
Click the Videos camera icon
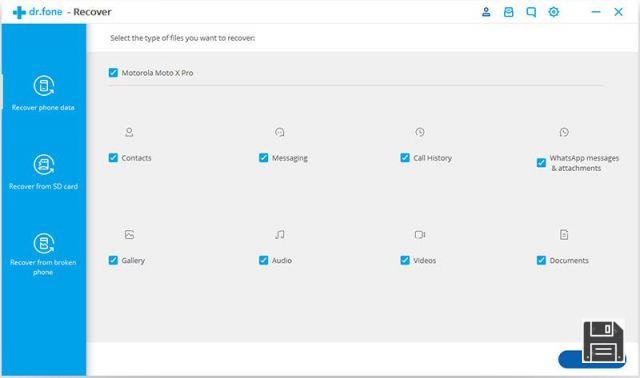[x=420, y=235]
